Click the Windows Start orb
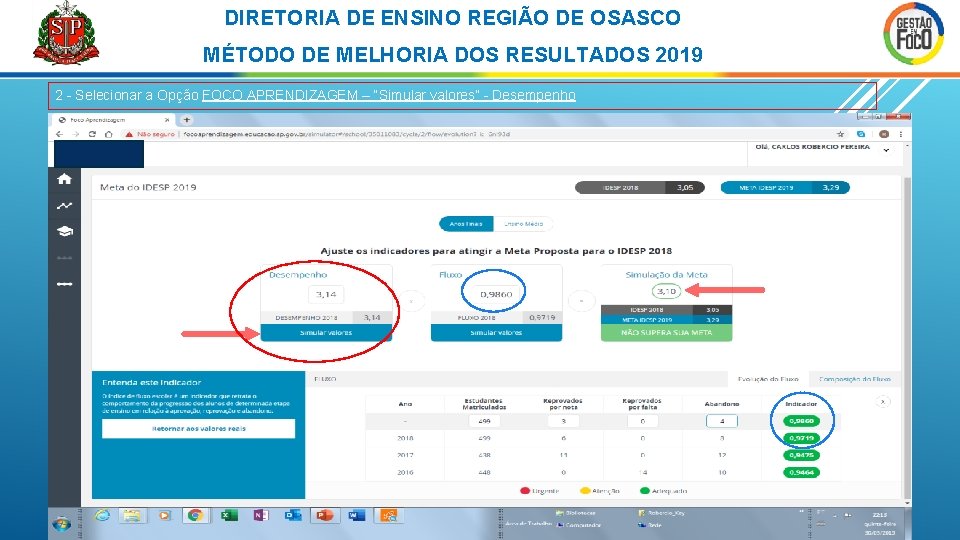This screenshot has height=540, width=960. pyautogui.click(x=61, y=524)
